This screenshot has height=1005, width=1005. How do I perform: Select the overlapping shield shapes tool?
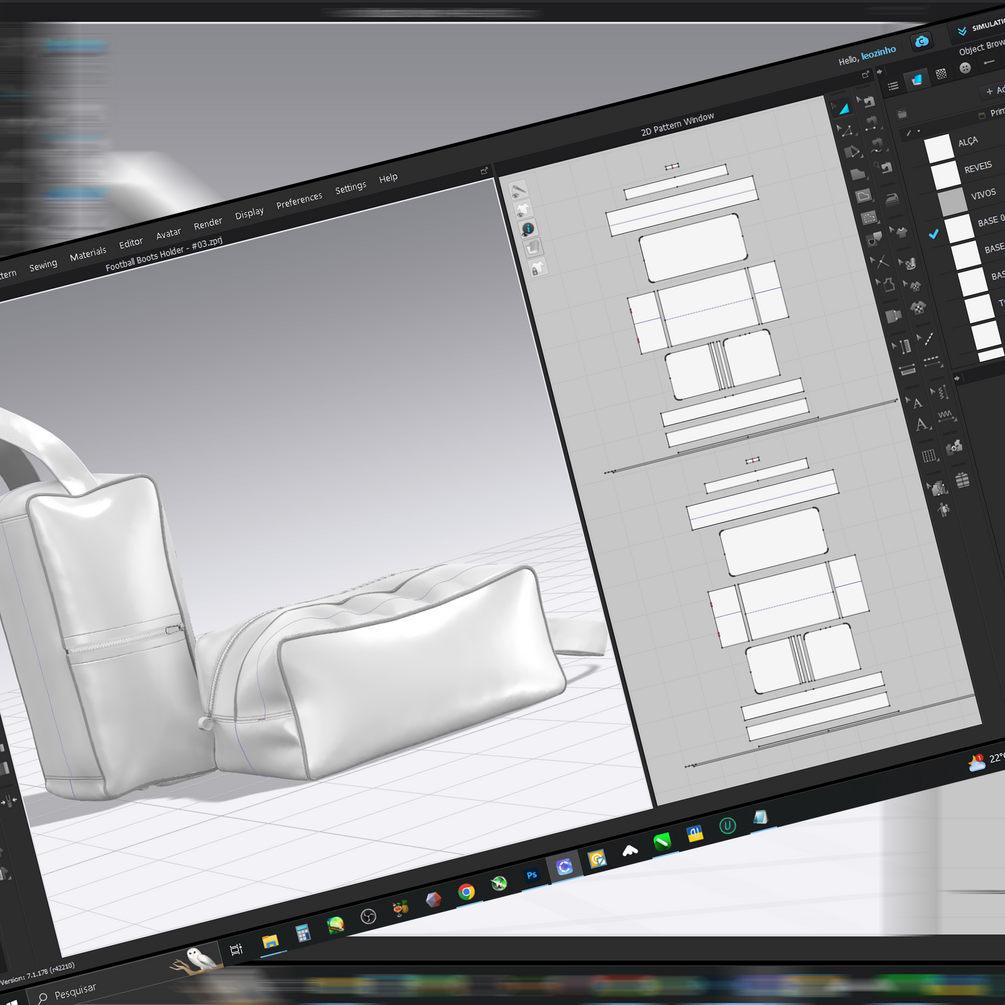pyautogui.click(x=874, y=238)
